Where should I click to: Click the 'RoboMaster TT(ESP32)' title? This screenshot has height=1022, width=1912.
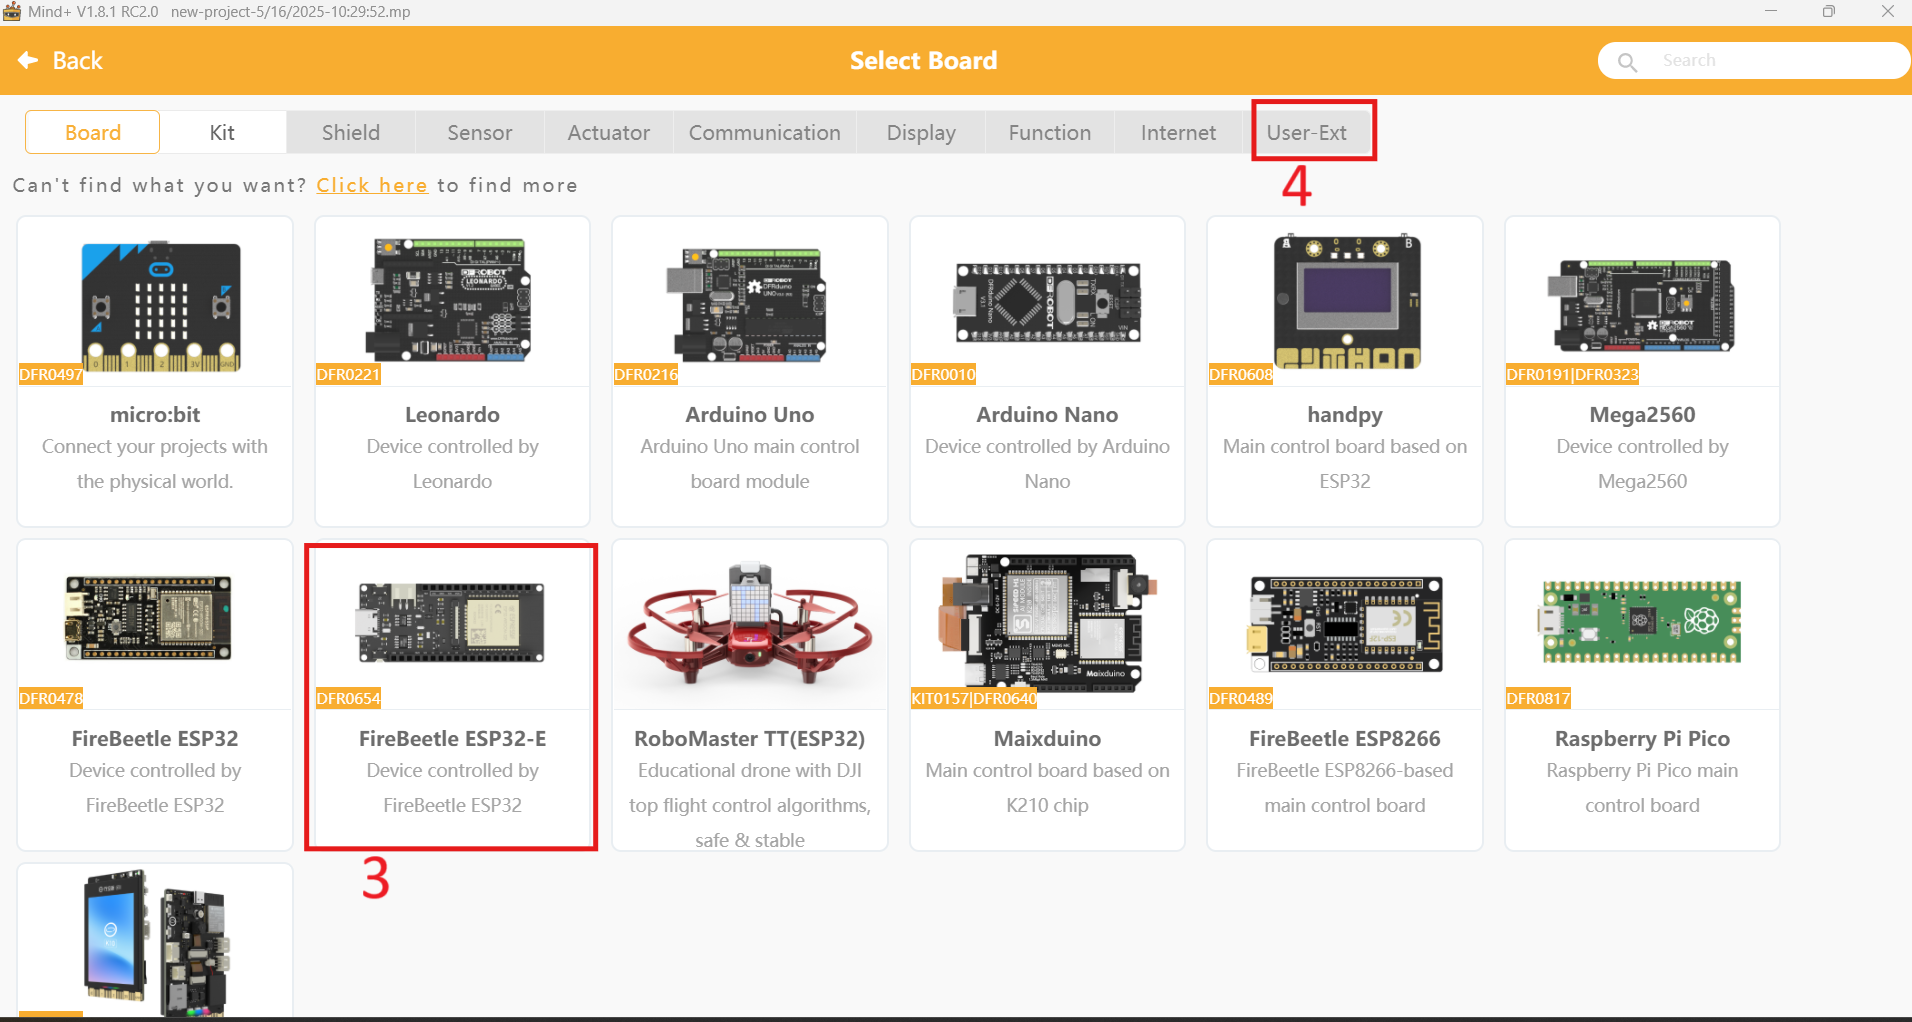click(750, 739)
